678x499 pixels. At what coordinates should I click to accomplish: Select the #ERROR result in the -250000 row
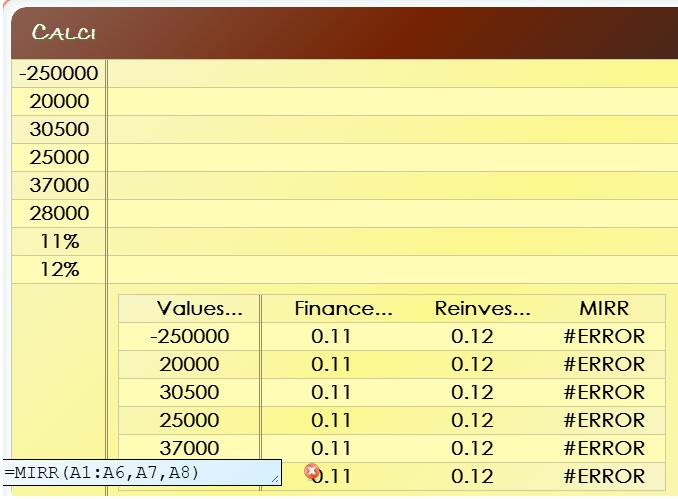click(604, 337)
